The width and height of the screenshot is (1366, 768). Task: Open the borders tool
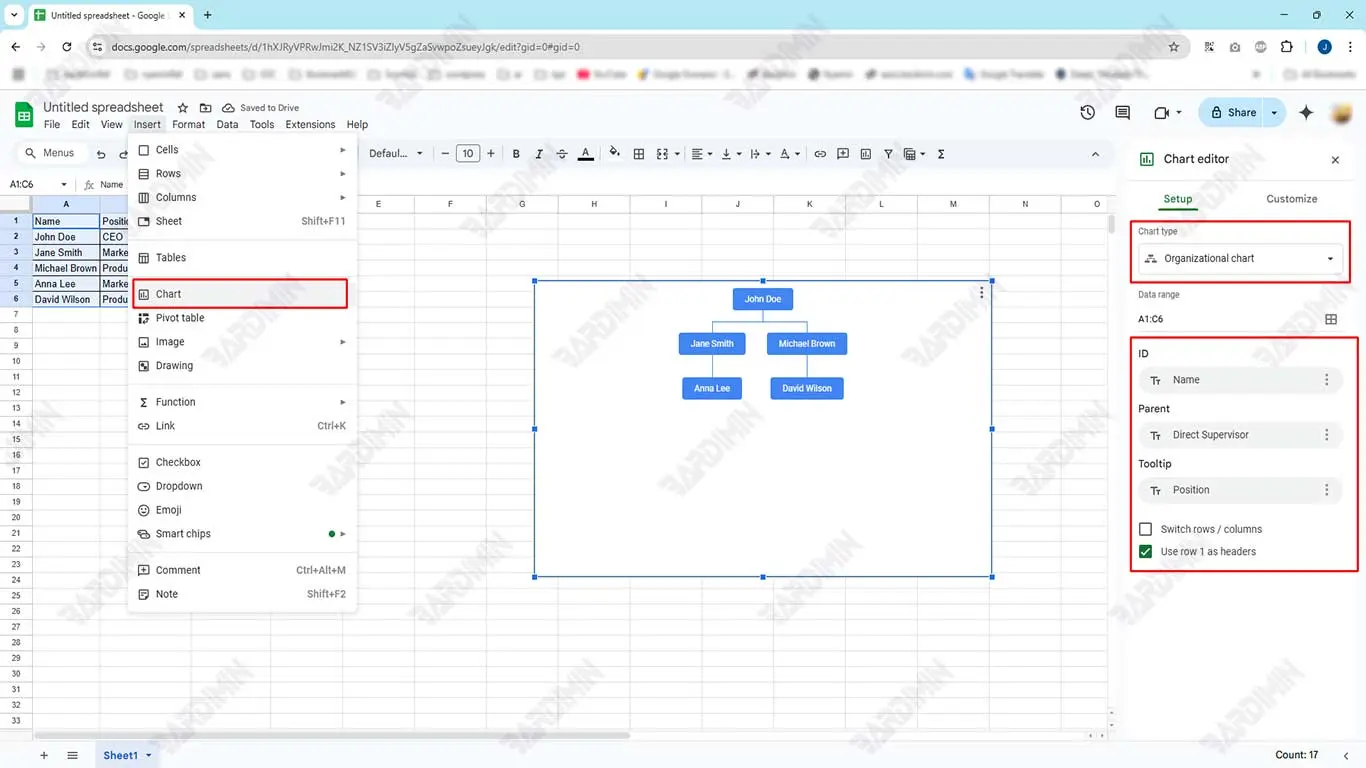pyautogui.click(x=639, y=154)
